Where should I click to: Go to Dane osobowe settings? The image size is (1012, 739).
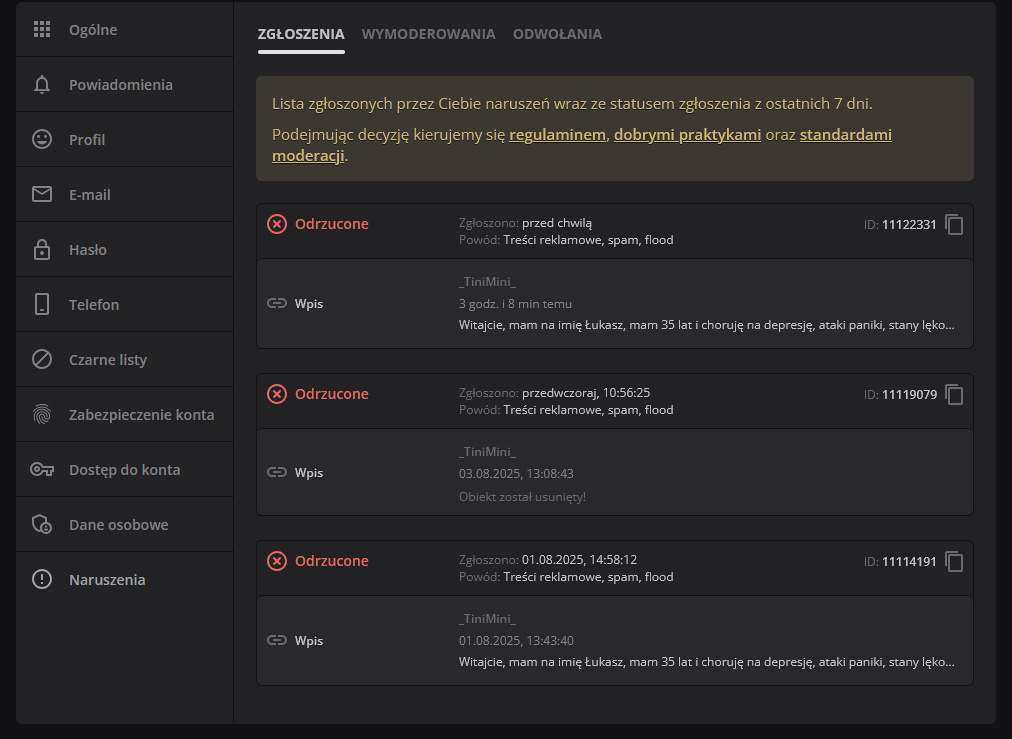pyautogui.click(x=118, y=525)
